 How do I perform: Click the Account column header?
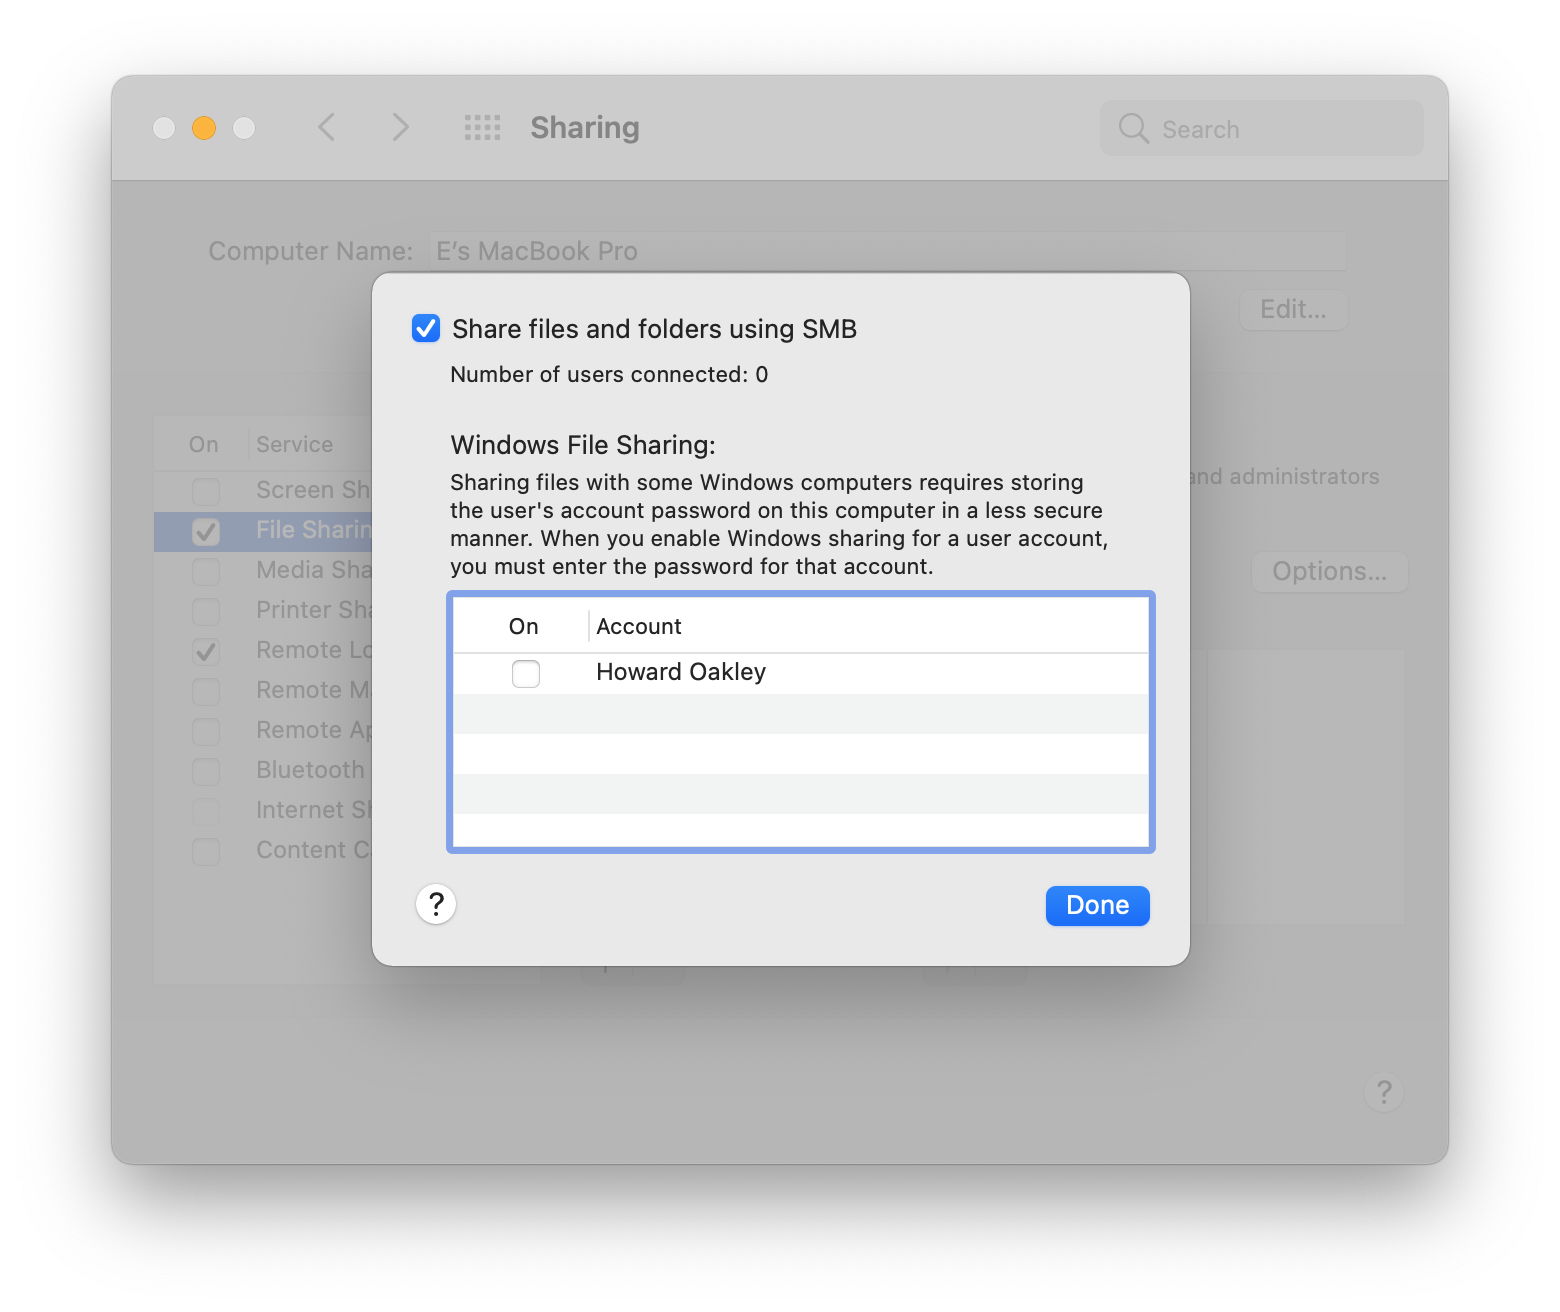click(x=639, y=627)
